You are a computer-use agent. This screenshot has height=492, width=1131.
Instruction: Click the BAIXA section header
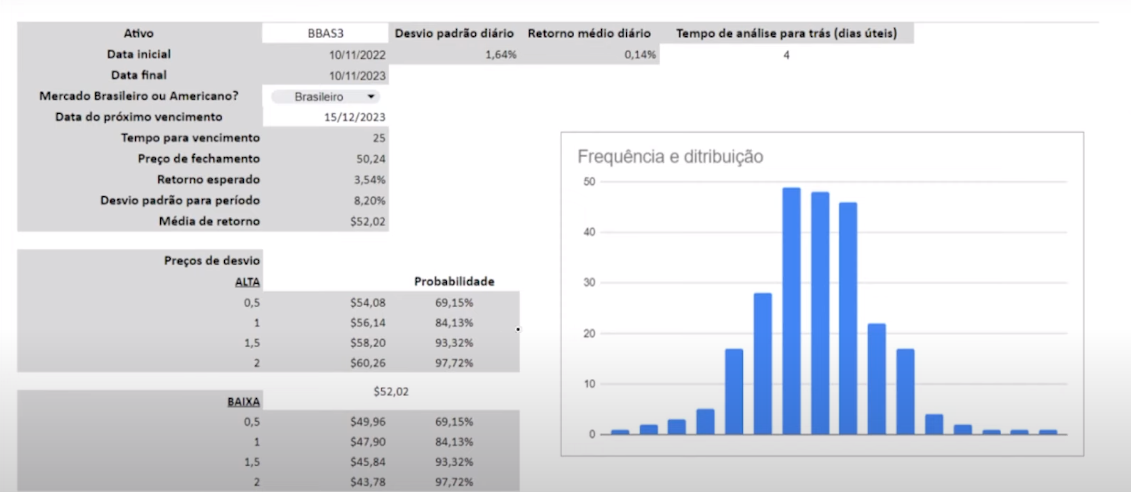245,402
